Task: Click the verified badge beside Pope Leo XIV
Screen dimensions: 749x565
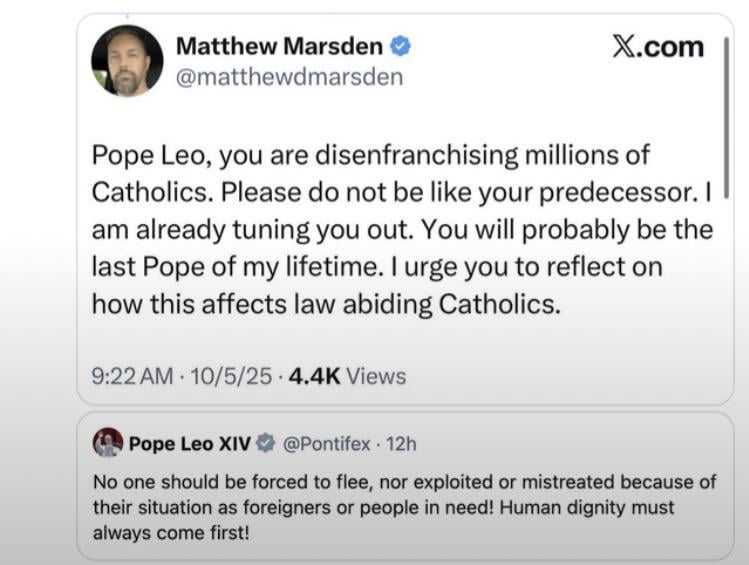Action: pos(266,443)
